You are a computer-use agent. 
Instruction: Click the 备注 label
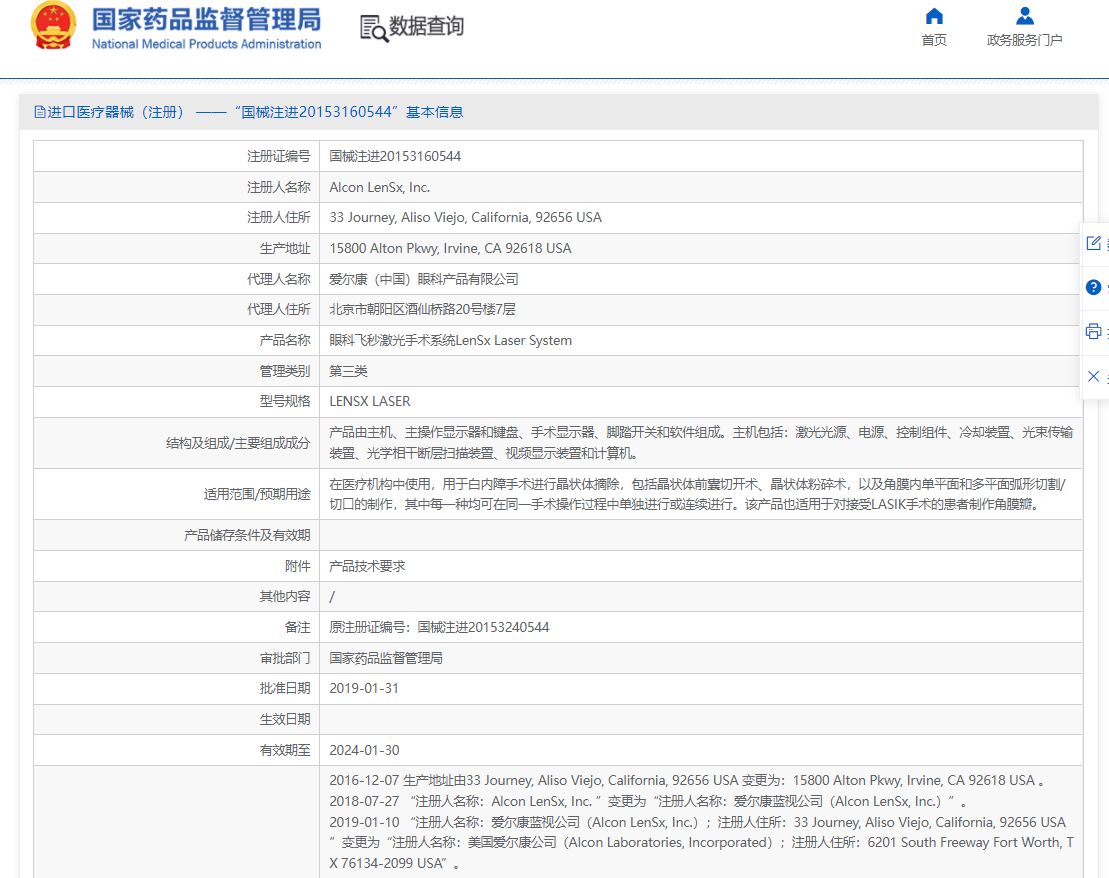298,628
